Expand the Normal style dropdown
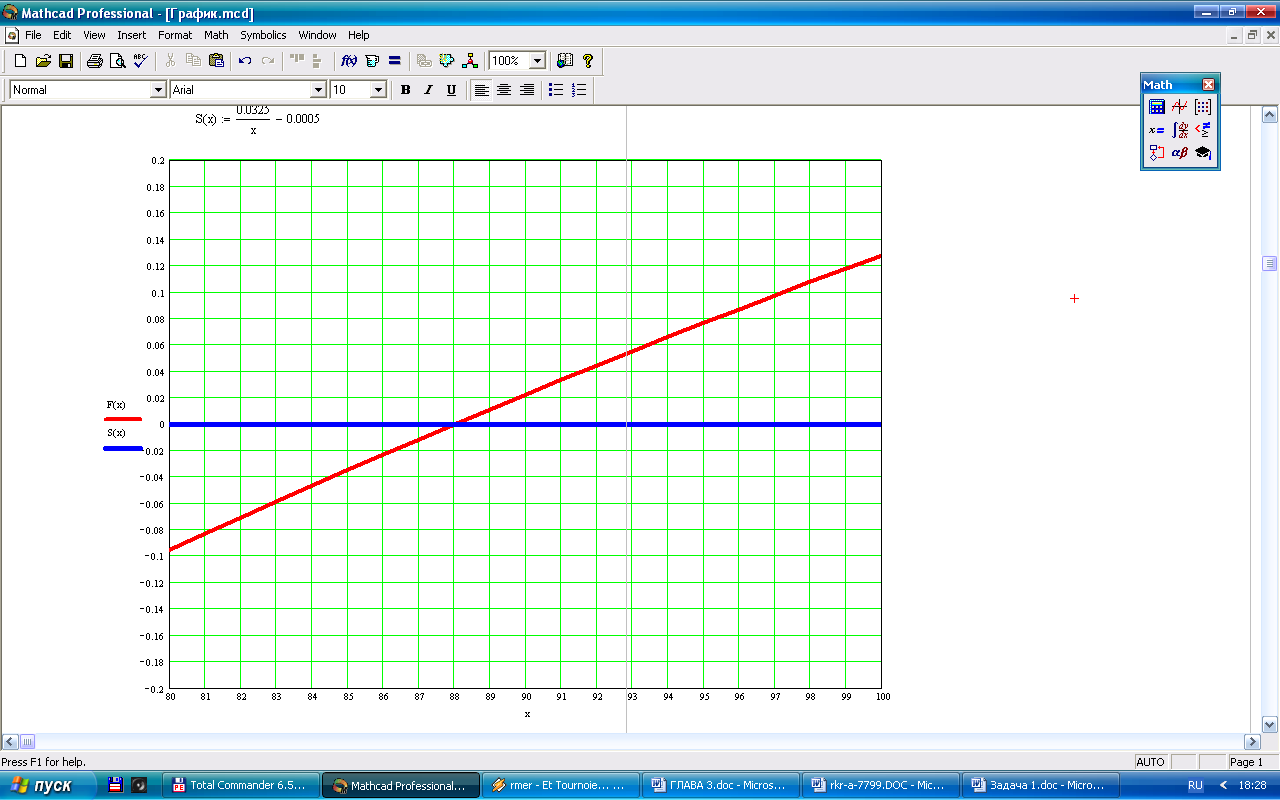The width and height of the screenshot is (1280, 800). [157, 90]
